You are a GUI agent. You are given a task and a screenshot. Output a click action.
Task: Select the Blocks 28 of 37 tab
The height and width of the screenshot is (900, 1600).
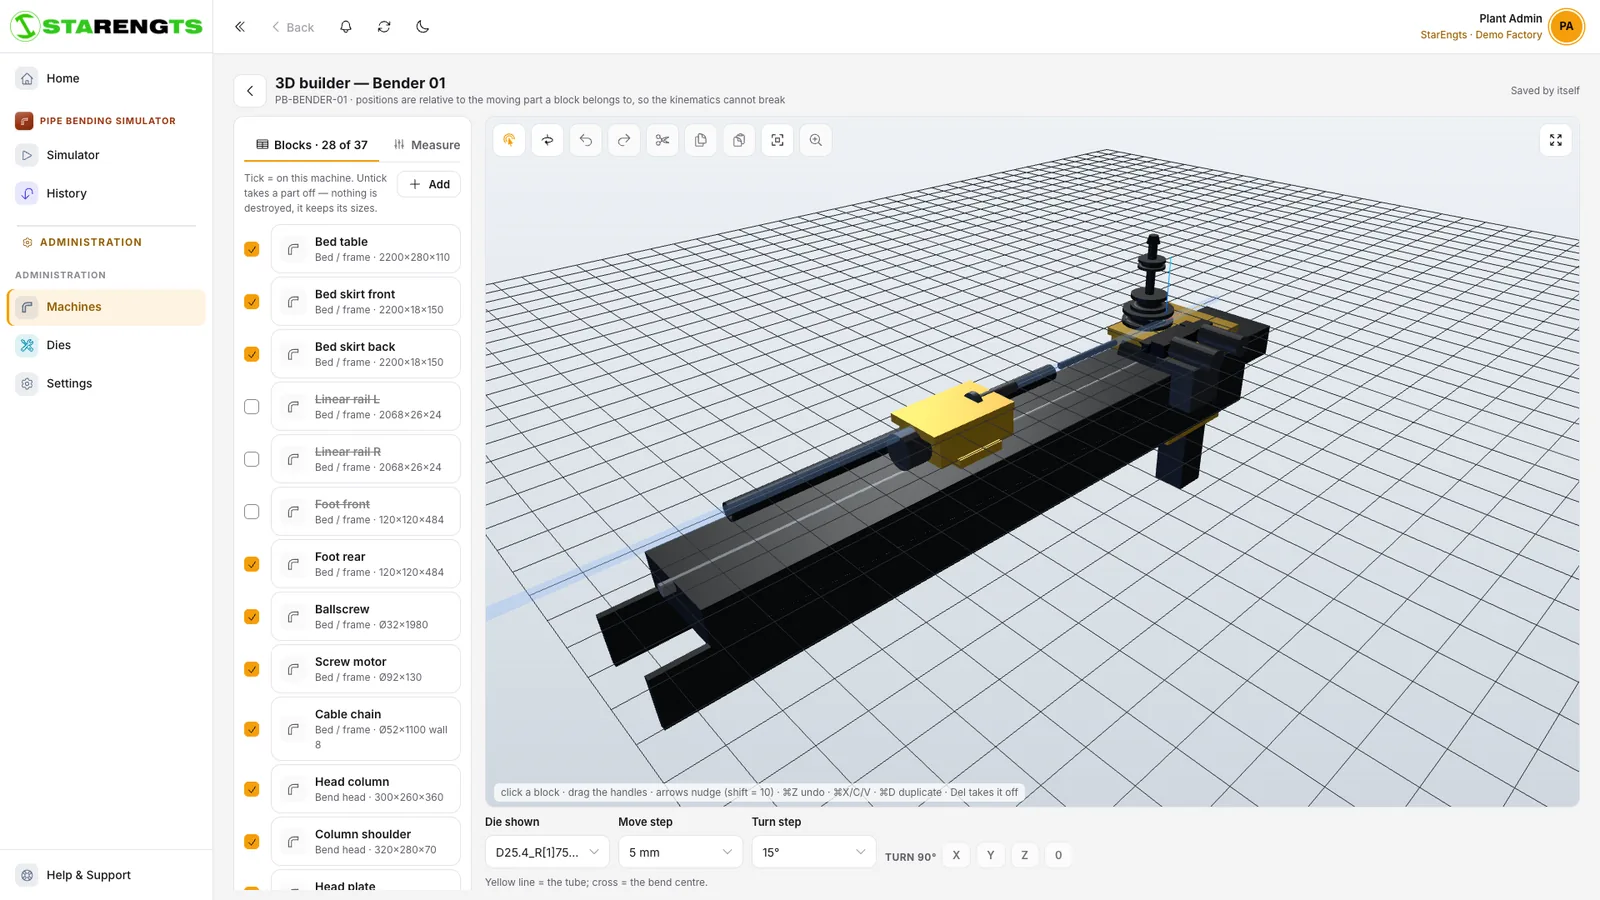312,145
